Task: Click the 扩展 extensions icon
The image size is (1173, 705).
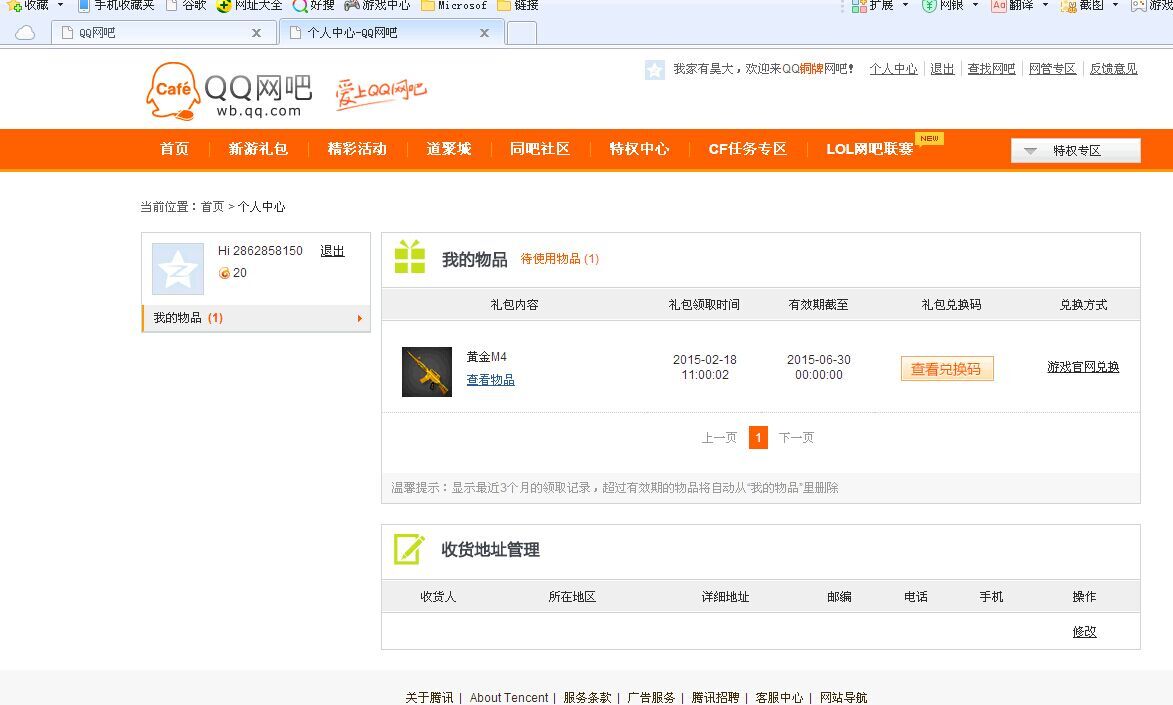Action: (x=859, y=5)
